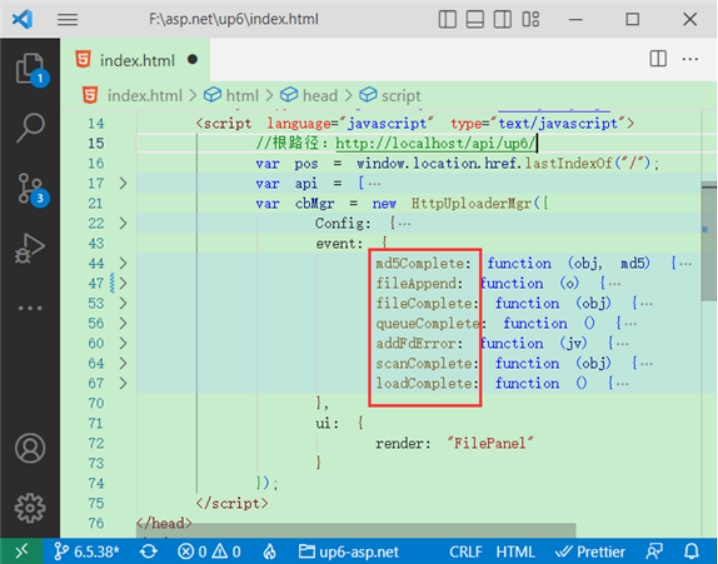The width and height of the screenshot is (718, 564).
Task: Expand folded md5Complete function at line 44
Action: tap(123, 263)
